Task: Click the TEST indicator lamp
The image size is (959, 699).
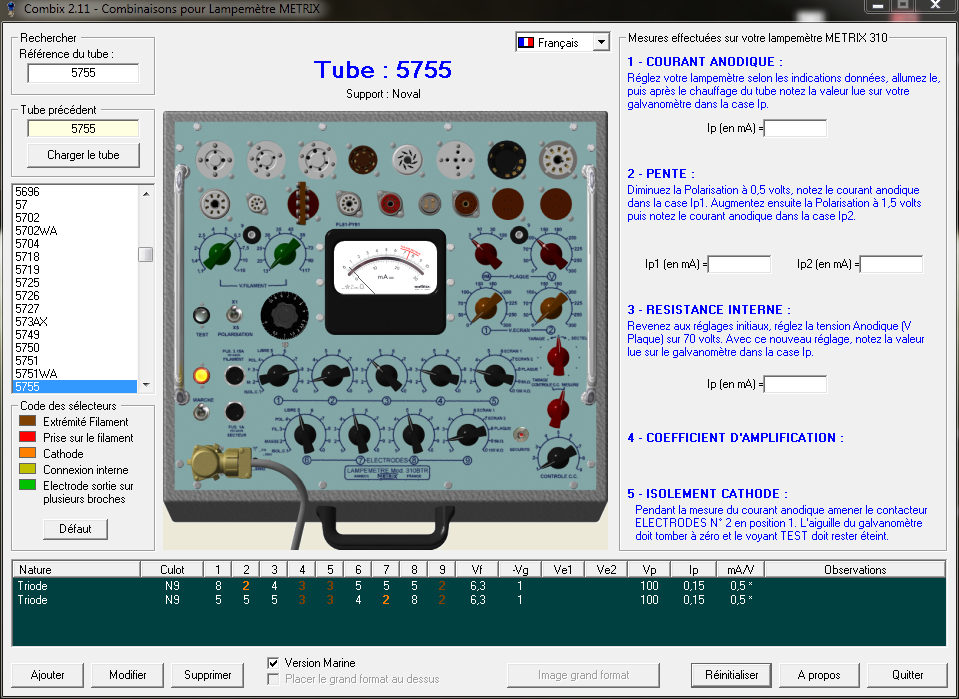Action: (201, 316)
